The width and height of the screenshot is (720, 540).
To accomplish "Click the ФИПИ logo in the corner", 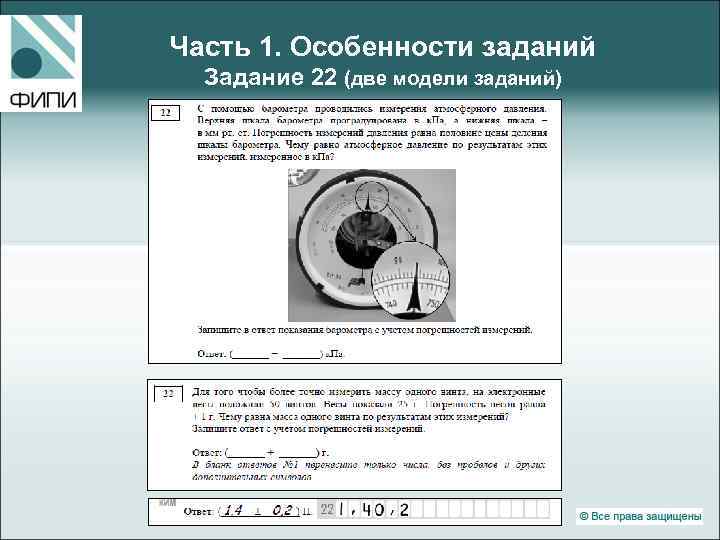I will (41, 63).
